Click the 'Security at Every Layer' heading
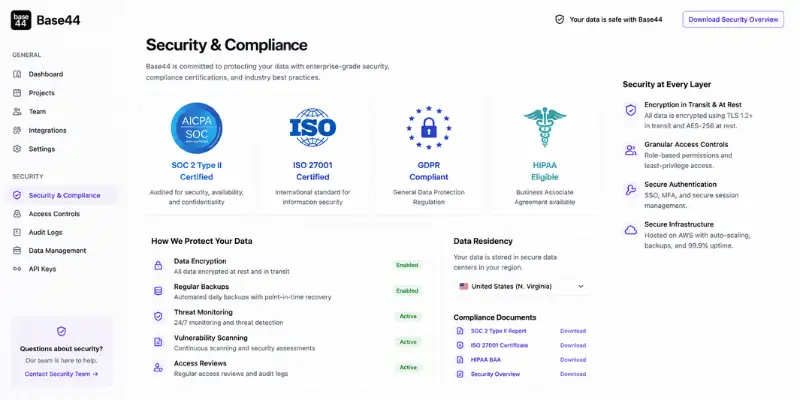Image resolution: width=800 pixels, height=400 pixels. coord(667,84)
